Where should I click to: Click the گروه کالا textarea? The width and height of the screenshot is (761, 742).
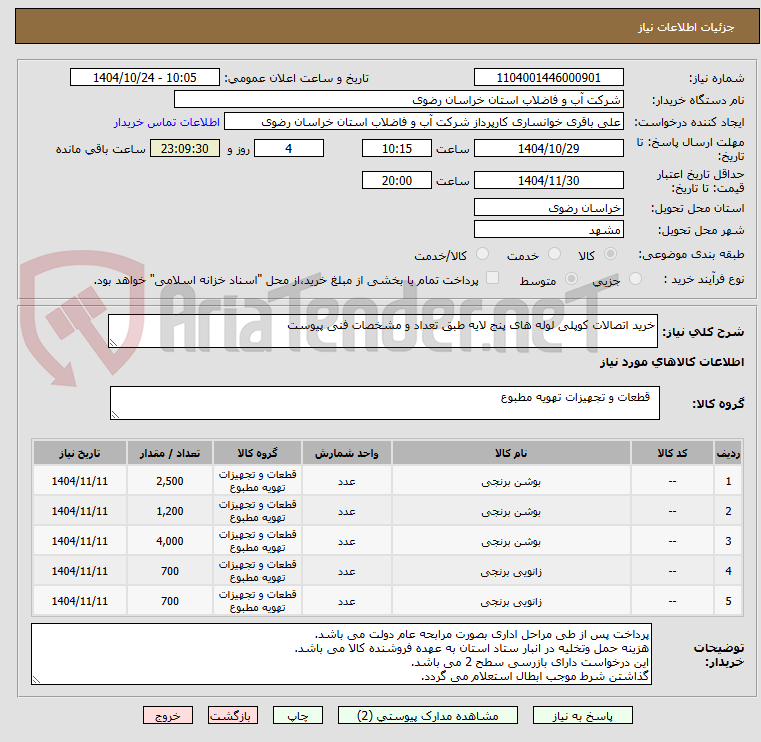(x=384, y=403)
